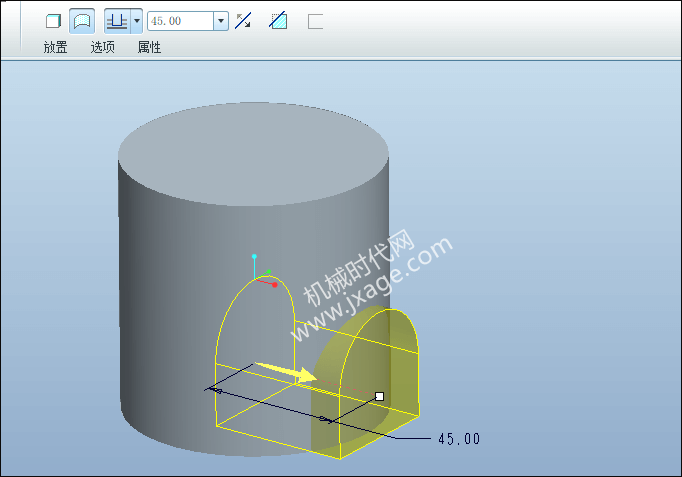Flip the extrude depth direction
This screenshot has width=682, height=477.
pyautogui.click(x=243, y=21)
